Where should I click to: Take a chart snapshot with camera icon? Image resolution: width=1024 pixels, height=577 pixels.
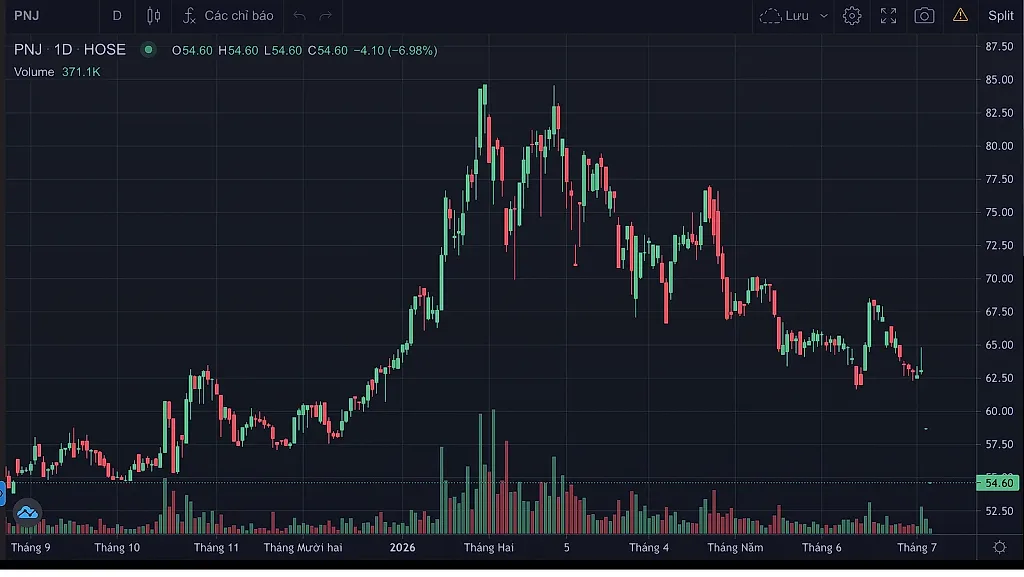pos(924,16)
